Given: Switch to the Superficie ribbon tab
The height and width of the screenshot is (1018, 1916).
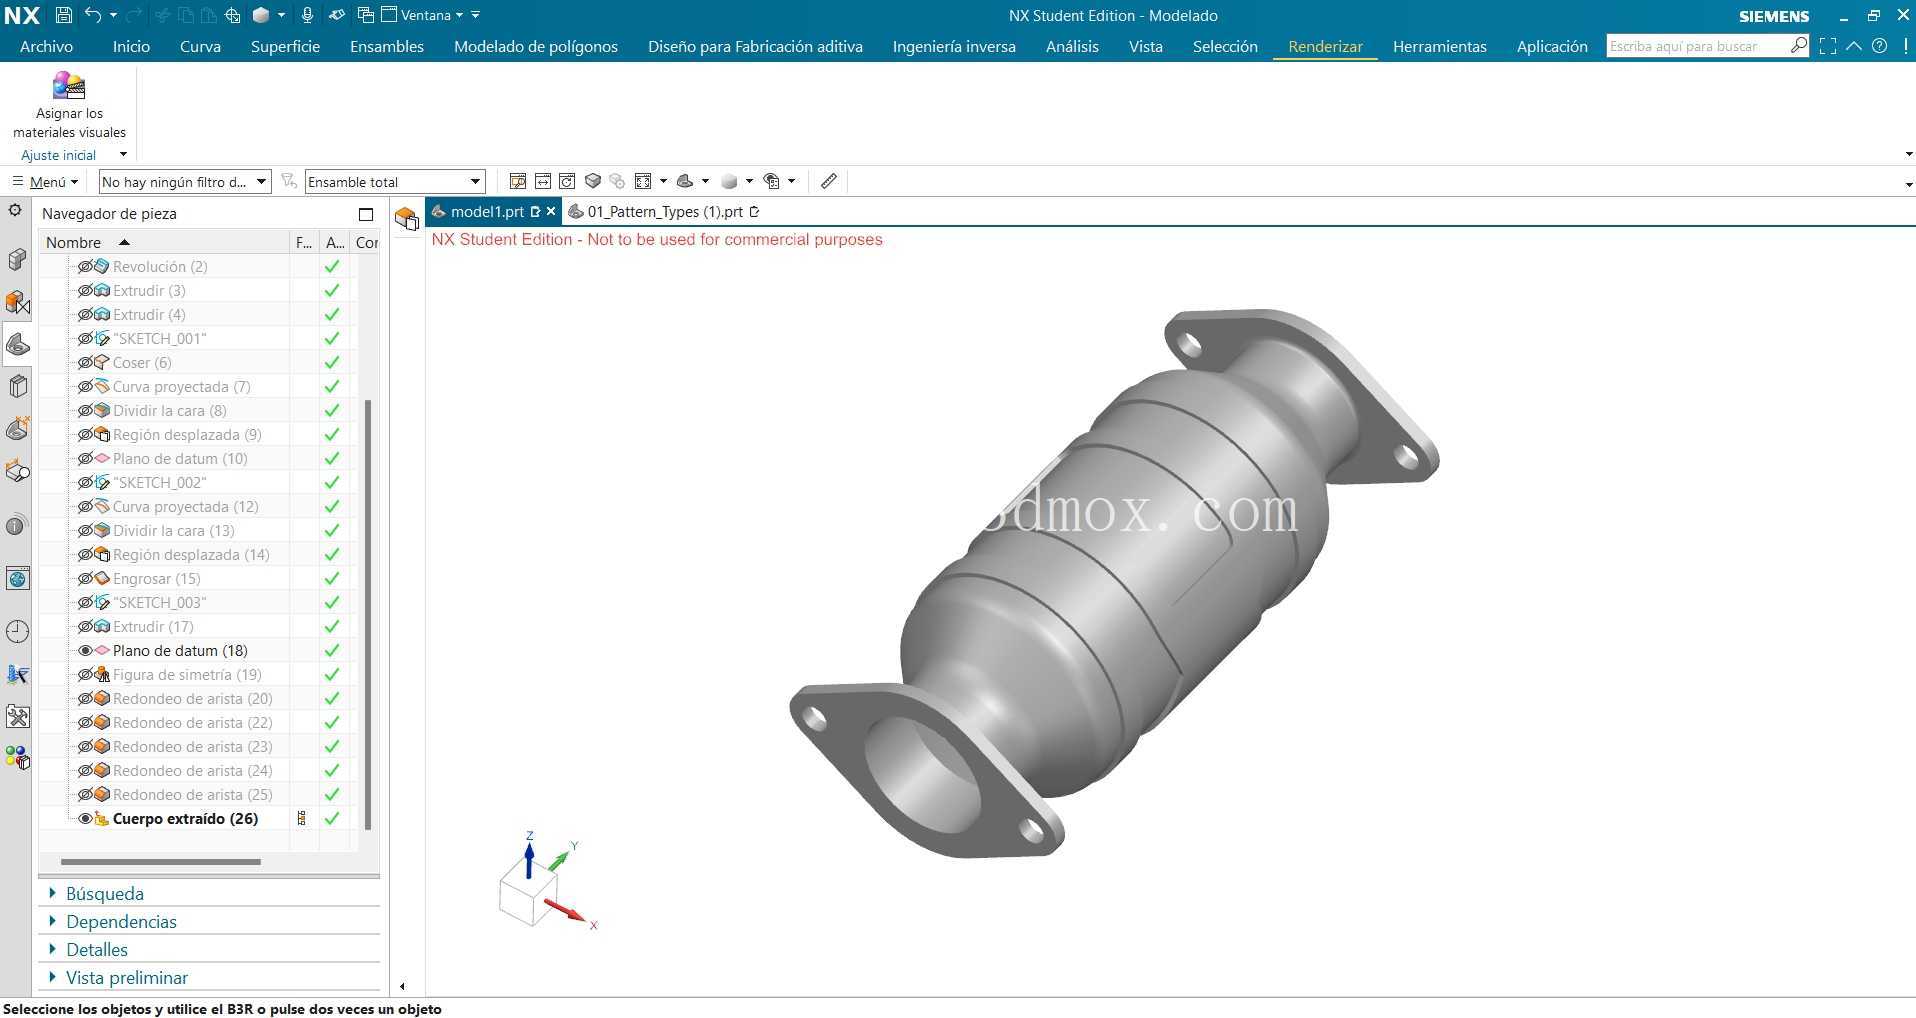Looking at the screenshot, I should (x=285, y=46).
